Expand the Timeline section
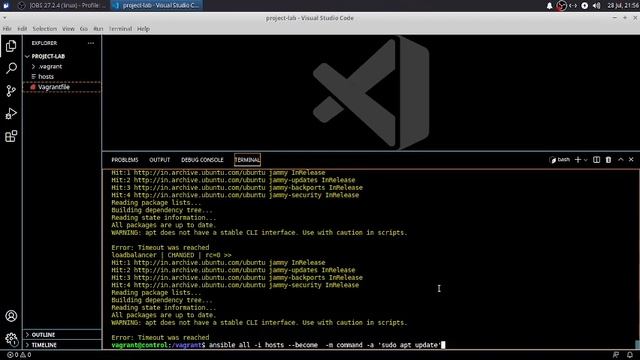 tap(62, 345)
